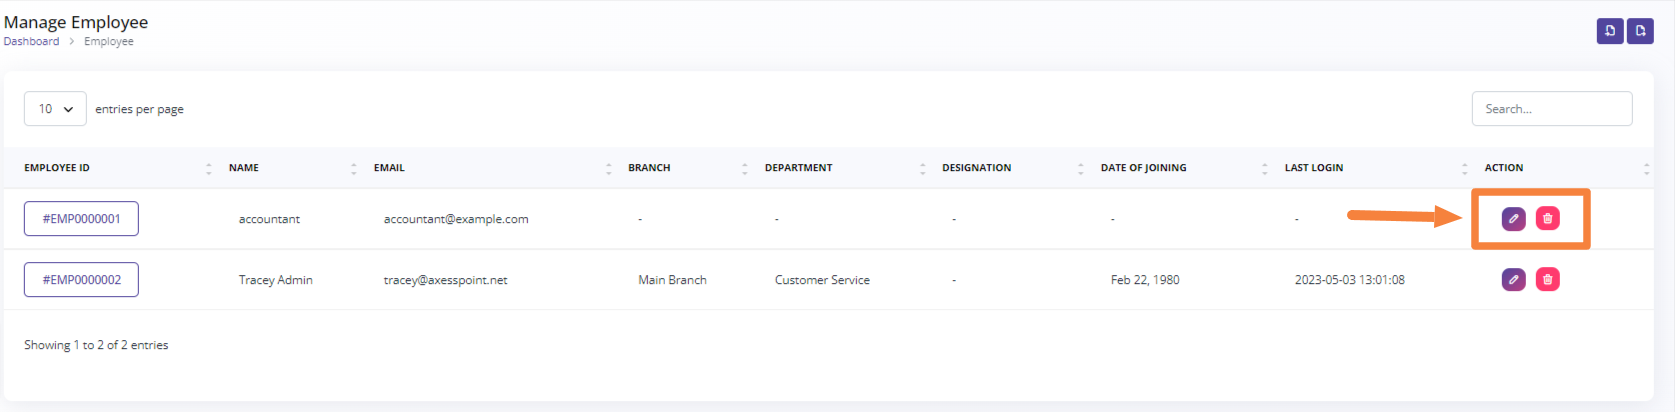1675x412 pixels.
Task: Open employee #EMP0000001 details
Action: tap(81, 219)
